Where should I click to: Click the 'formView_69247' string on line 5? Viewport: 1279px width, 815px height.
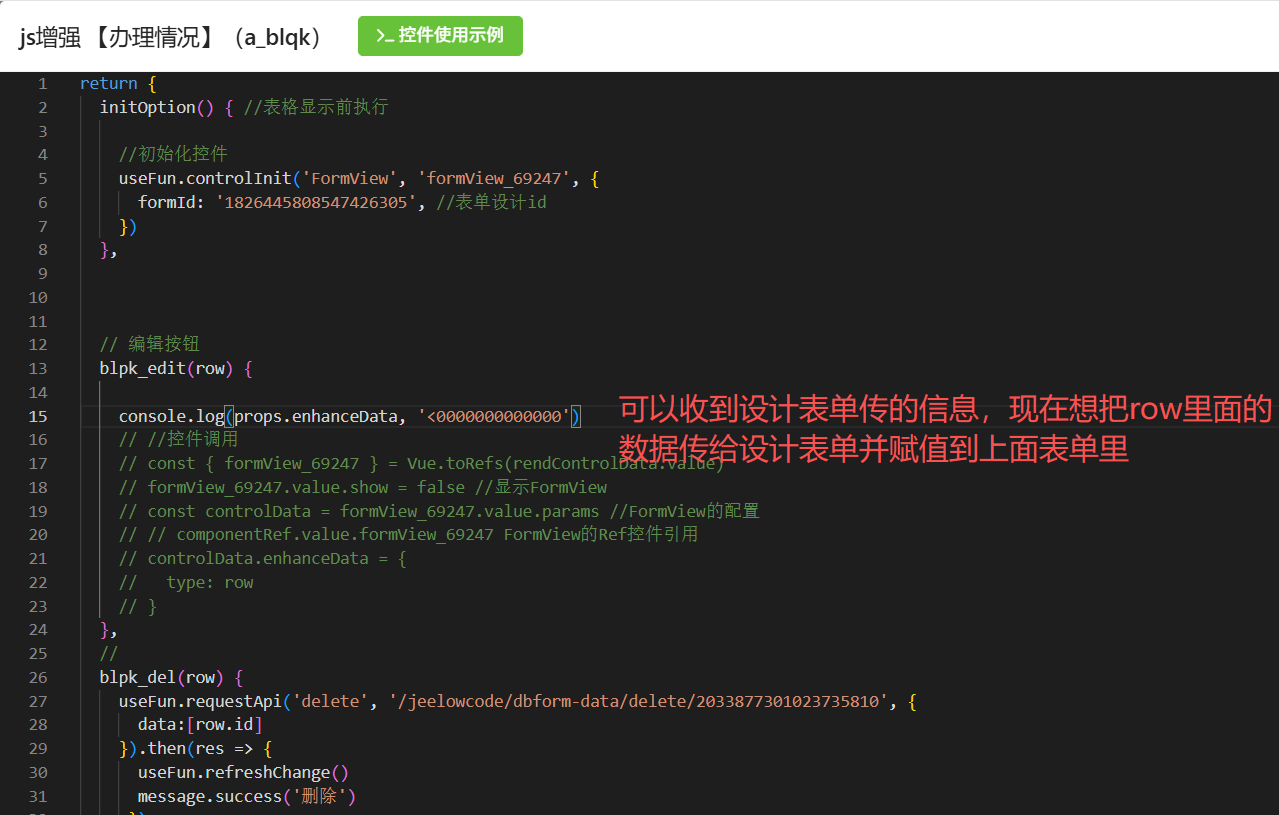click(494, 179)
